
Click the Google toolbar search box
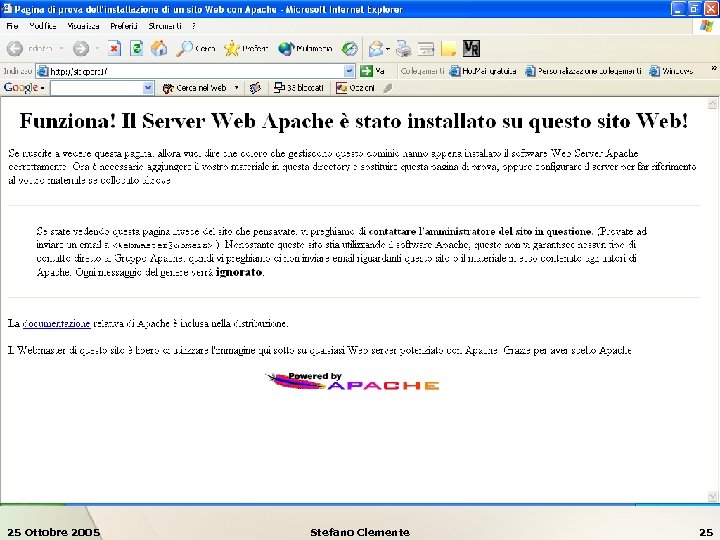(x=96, y=88)
